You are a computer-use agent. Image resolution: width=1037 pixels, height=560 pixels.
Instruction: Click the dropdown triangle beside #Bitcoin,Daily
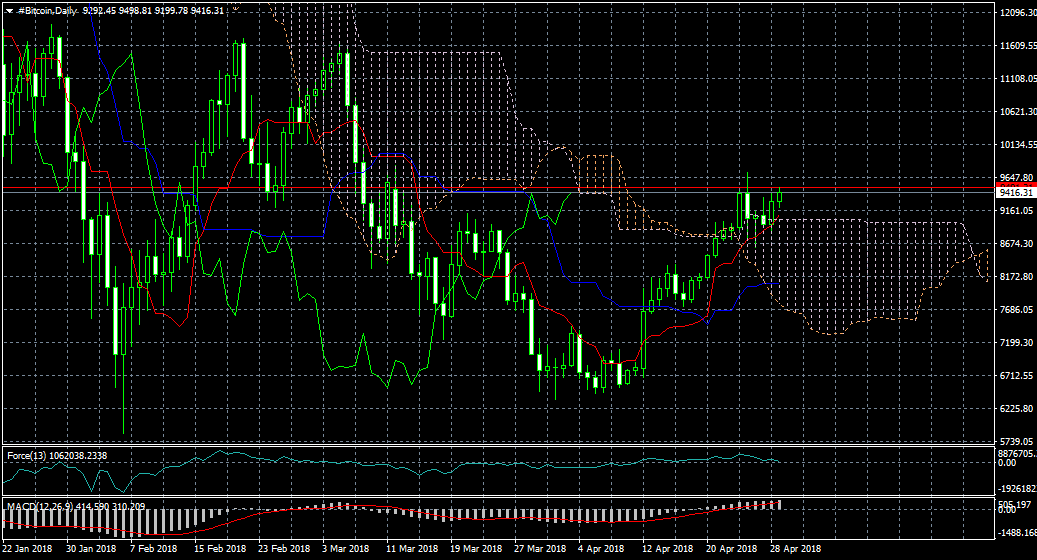(9, 11)
